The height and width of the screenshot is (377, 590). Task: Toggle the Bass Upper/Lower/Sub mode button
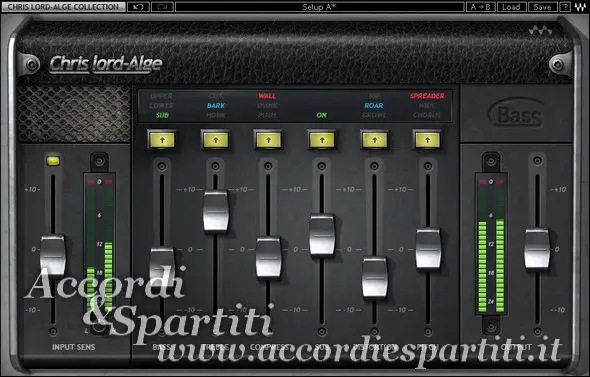[x=162, y=140]
